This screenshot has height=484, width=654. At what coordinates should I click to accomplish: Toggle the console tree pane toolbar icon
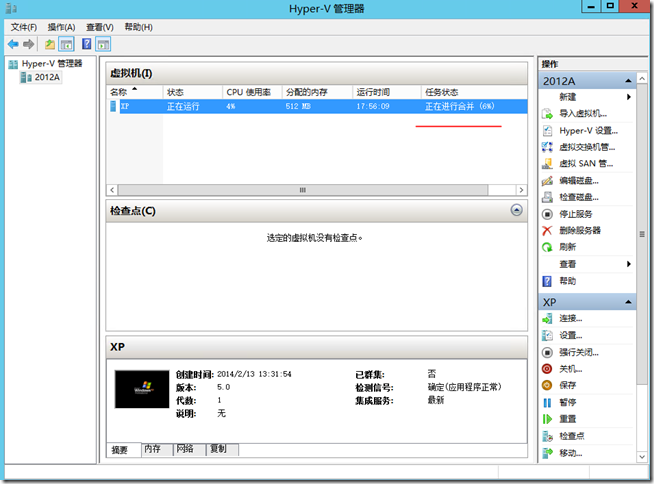coord(66,44)
